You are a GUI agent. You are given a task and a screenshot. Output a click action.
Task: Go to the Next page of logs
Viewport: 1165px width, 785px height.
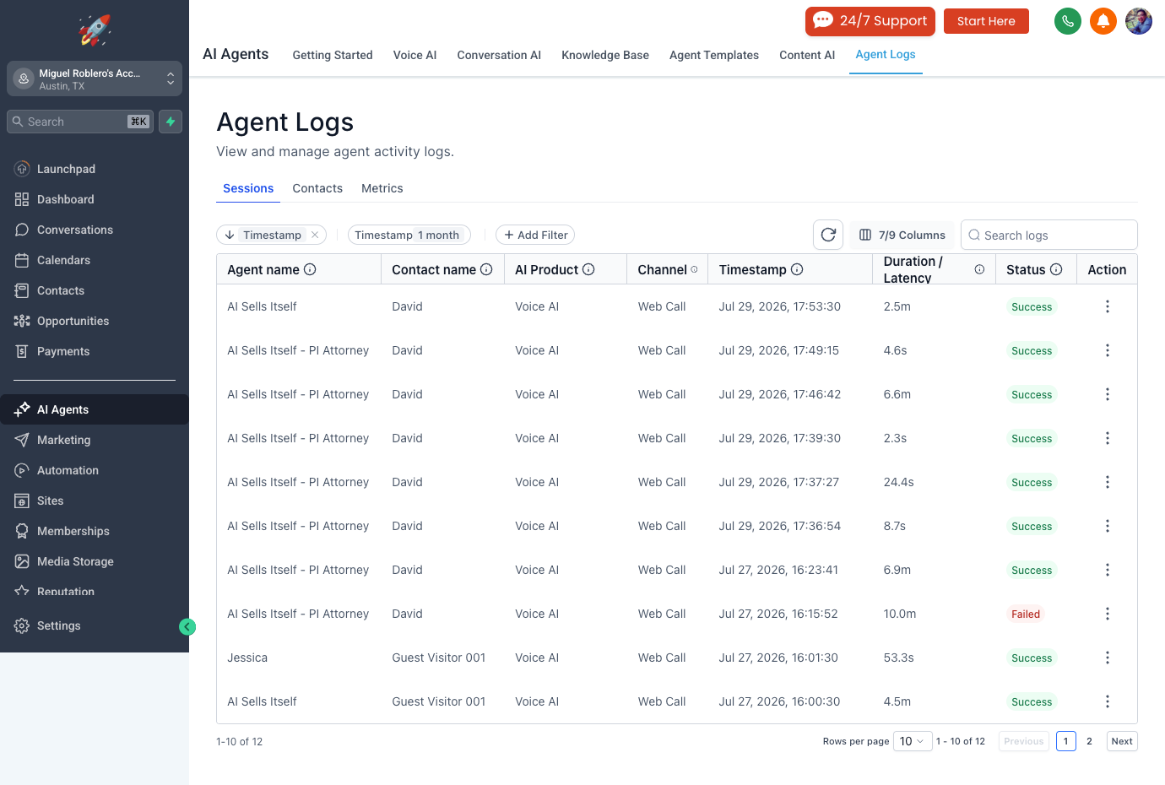pyautogui.click(x=1121, y=741)
